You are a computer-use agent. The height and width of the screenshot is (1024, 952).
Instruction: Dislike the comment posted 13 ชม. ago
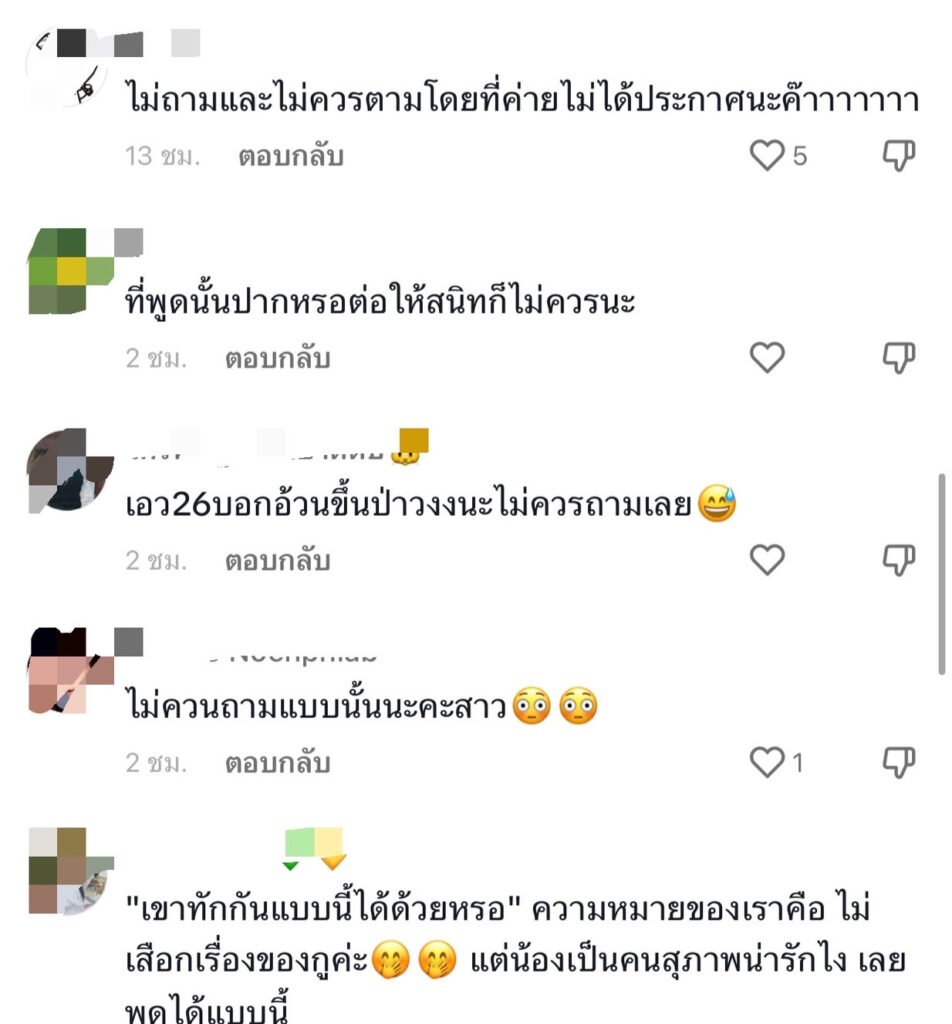click(899, 156)
